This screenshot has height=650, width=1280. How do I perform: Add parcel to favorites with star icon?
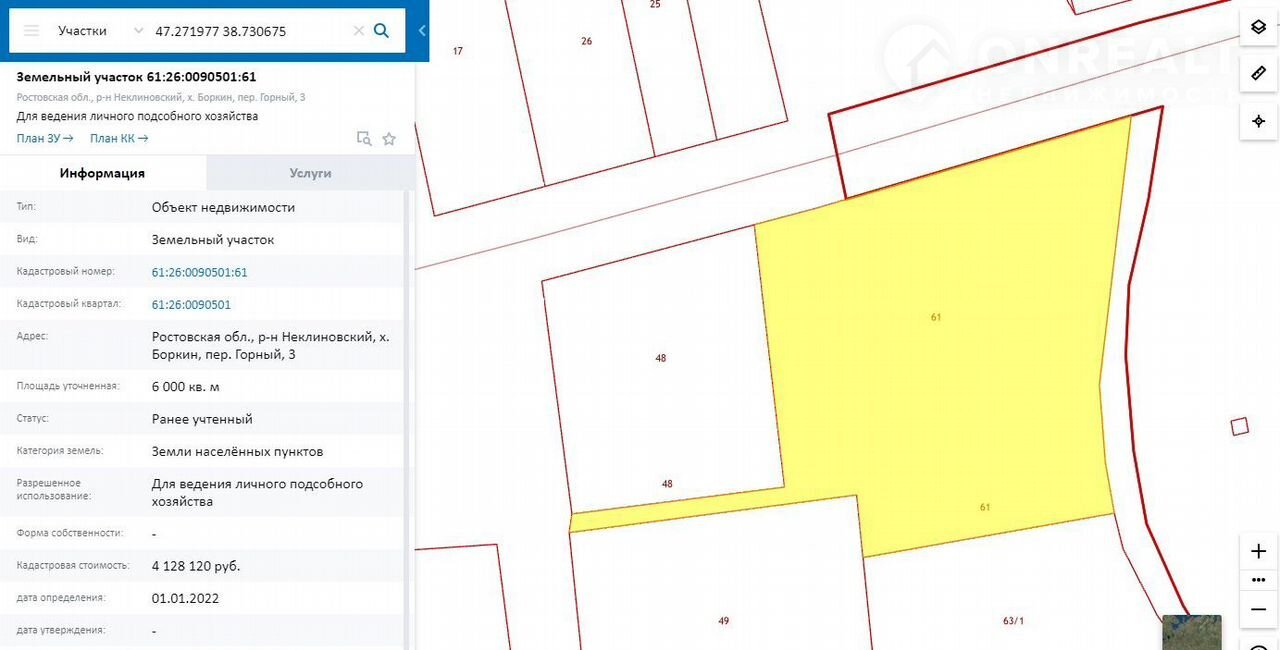(390, 139)
